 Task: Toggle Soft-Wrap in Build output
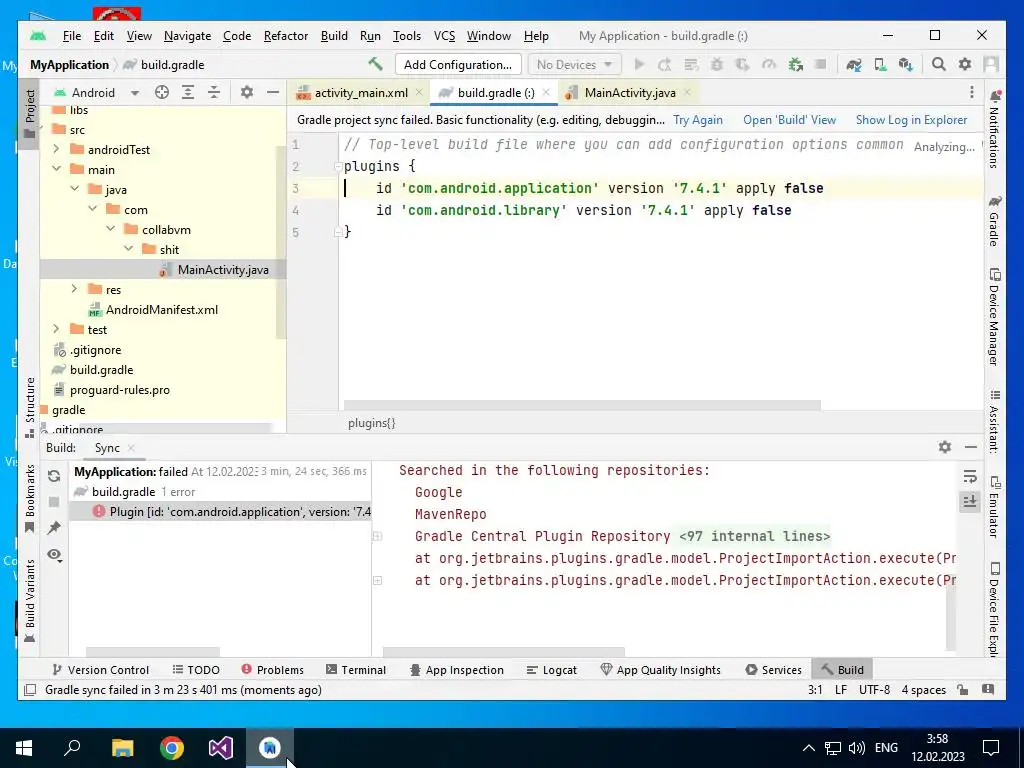tap(970, 477)
